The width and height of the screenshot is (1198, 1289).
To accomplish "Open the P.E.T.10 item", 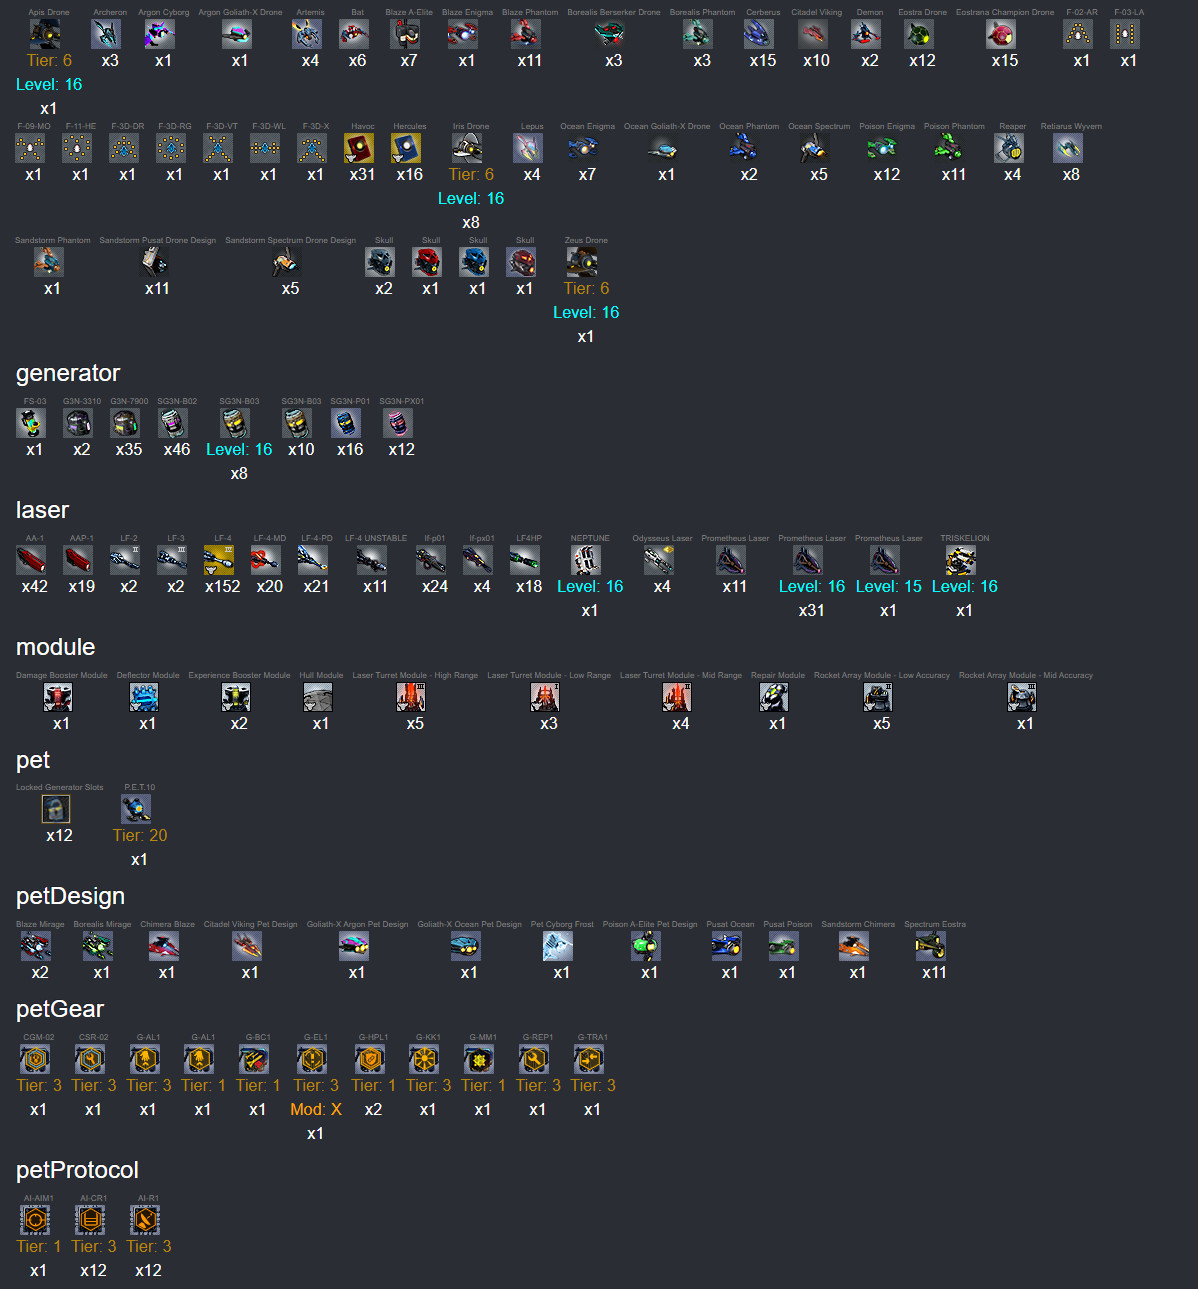I will click(136, 809).
